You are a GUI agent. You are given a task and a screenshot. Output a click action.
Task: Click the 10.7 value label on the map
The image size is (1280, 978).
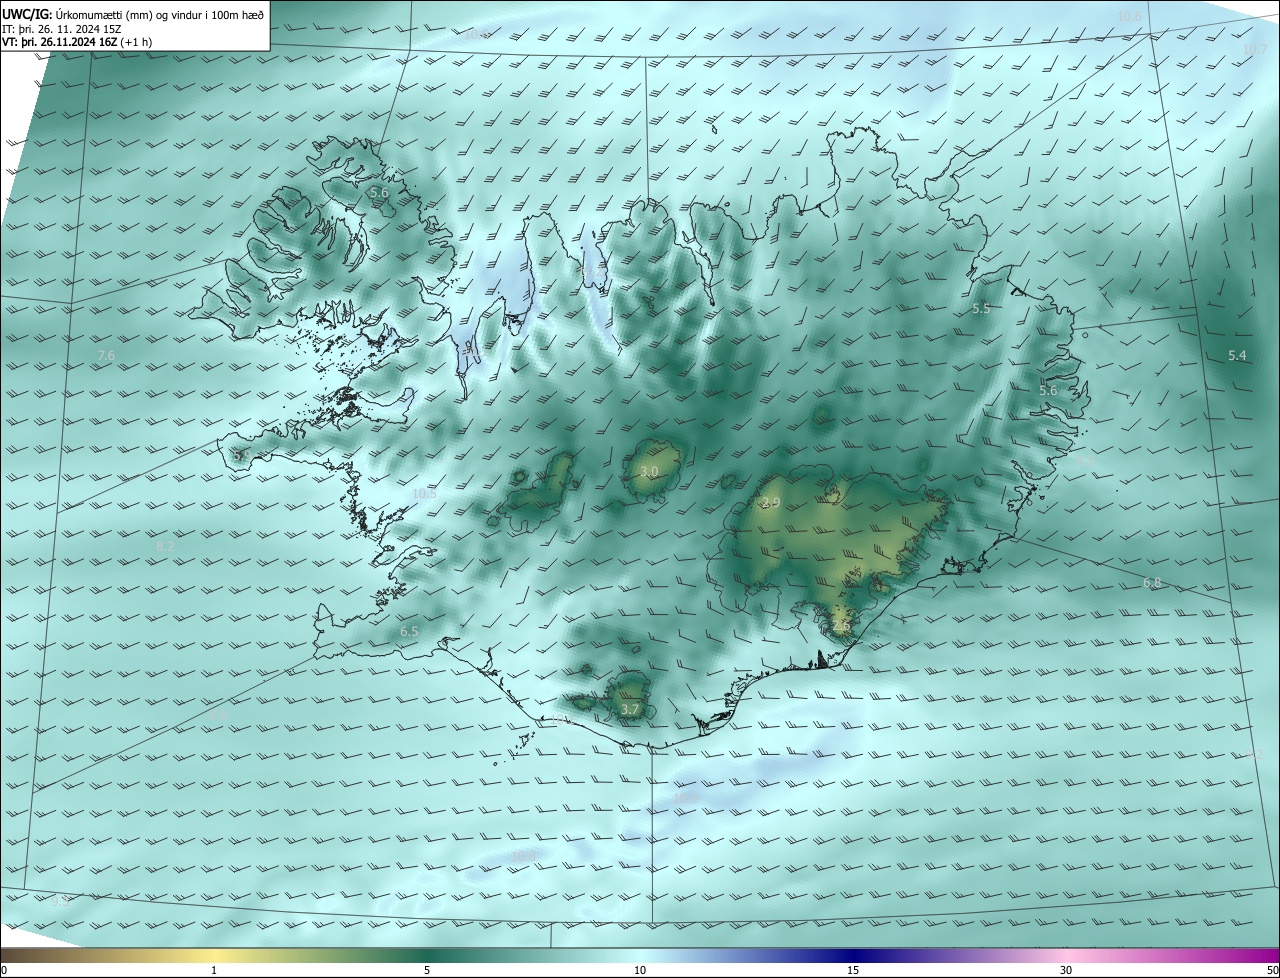(x=1254, y=49)
